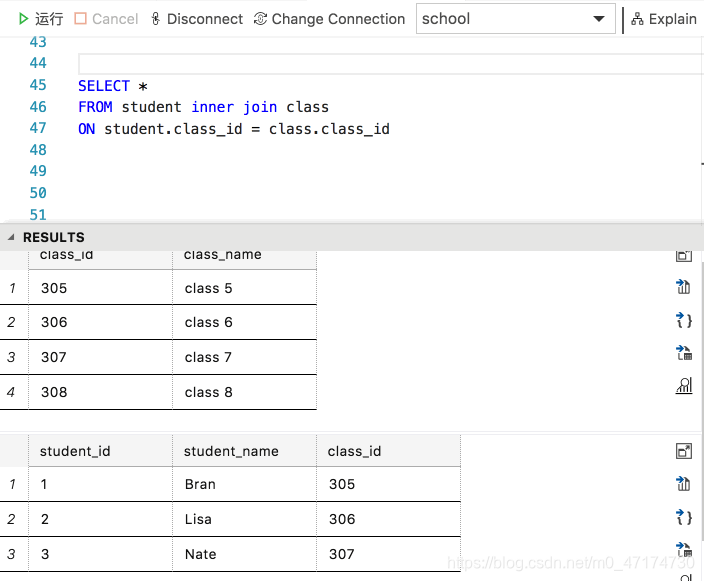Select the 'Bran' cell
Screen dimensions: 704x581
point(245,484)
